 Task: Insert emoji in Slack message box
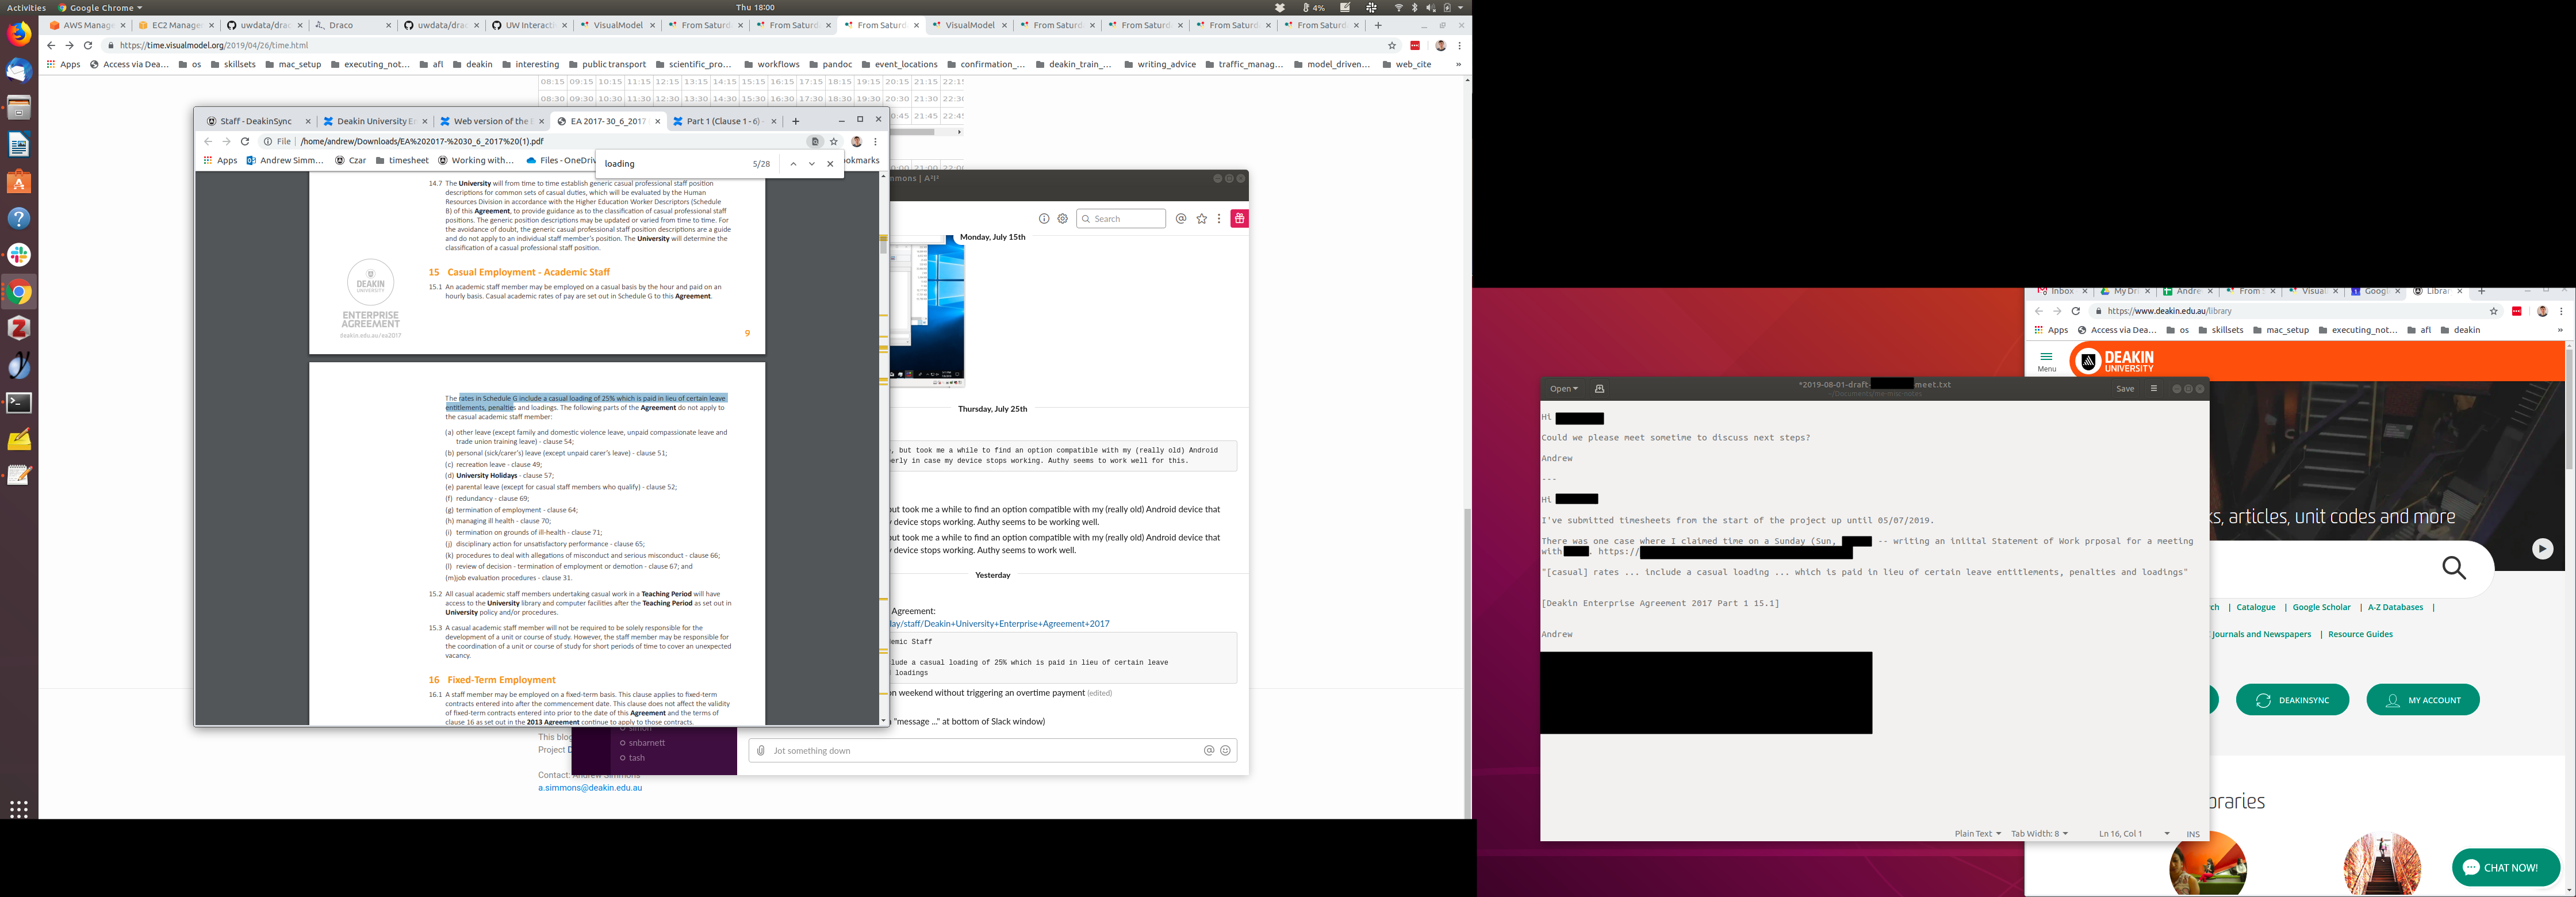tap(1225, 751)
